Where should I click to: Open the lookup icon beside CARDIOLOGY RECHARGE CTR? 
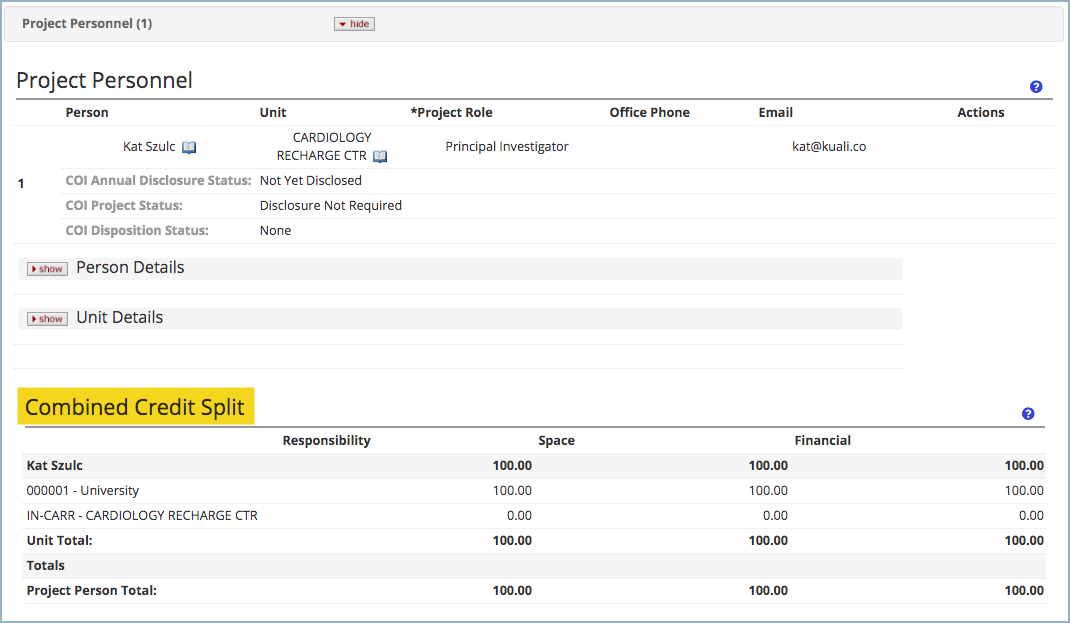point(379,156)
